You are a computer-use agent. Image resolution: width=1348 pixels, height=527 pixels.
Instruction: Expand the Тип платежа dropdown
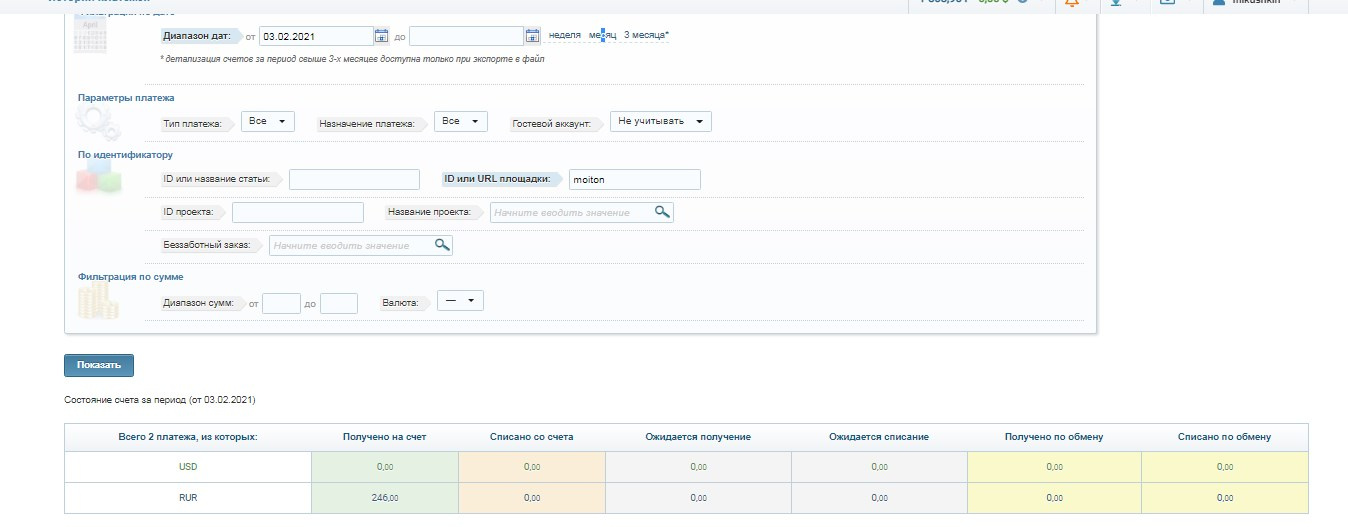(268, 121)
